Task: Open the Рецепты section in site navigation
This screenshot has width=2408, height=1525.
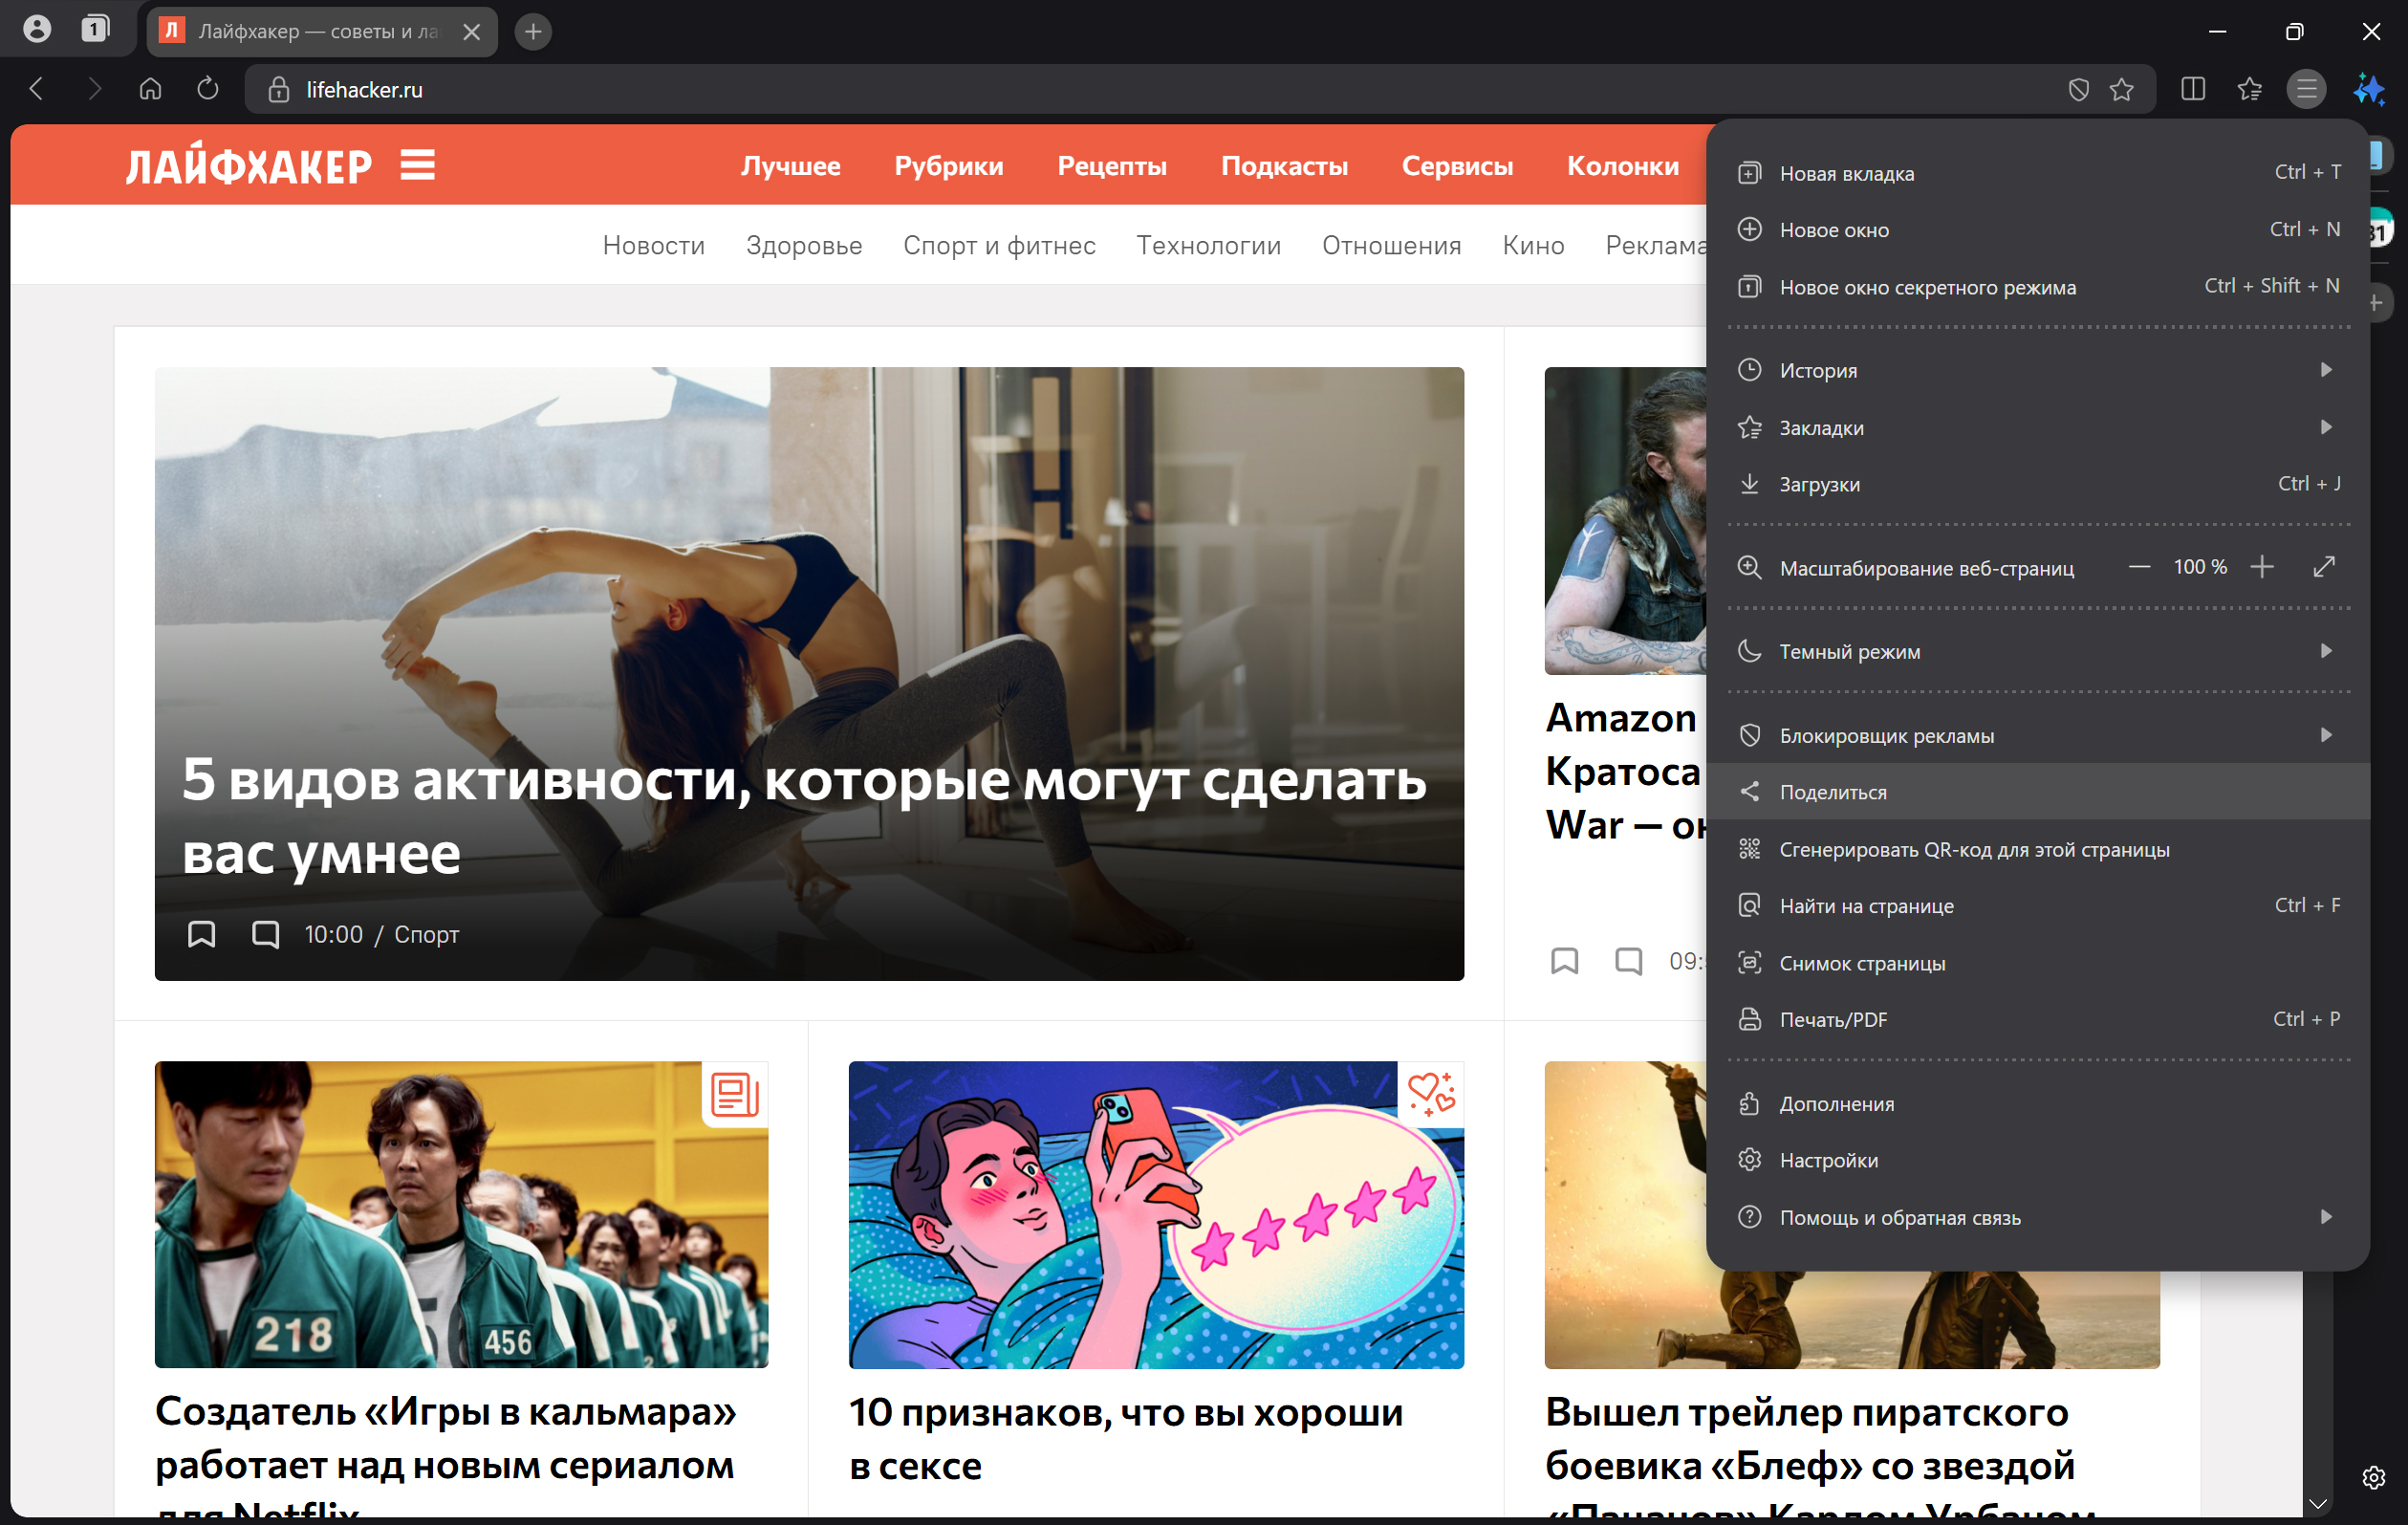Action: coord(1111,165)
